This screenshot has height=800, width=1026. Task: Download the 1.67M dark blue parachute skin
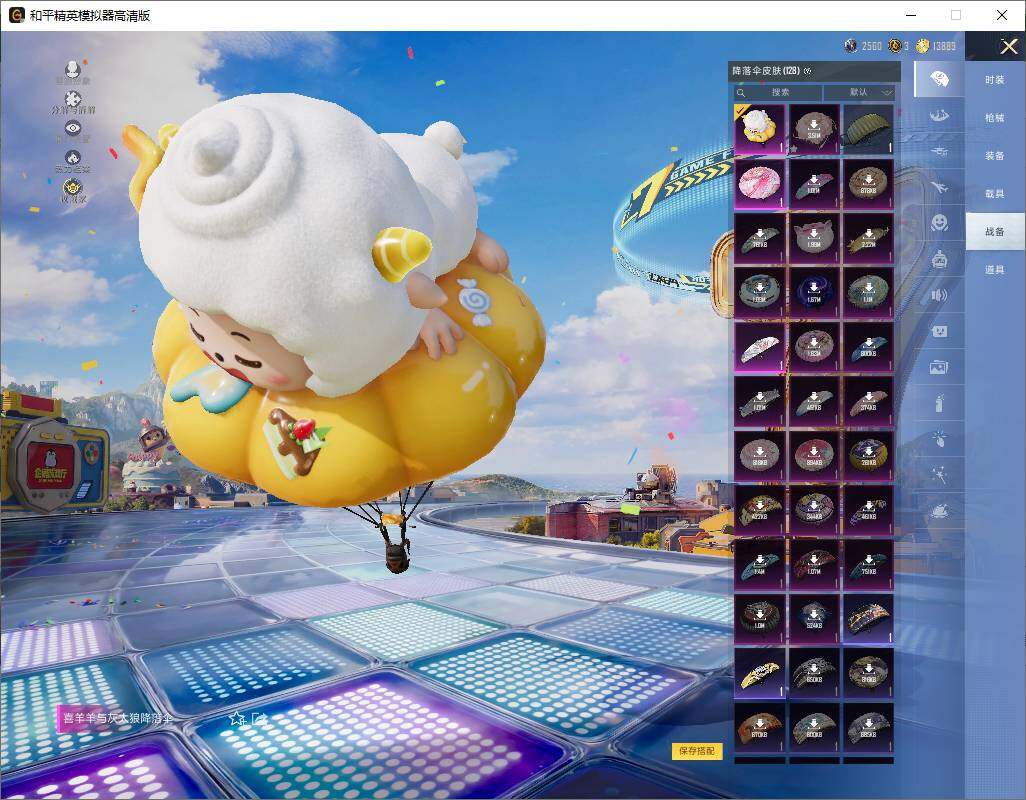click(813, 292)
